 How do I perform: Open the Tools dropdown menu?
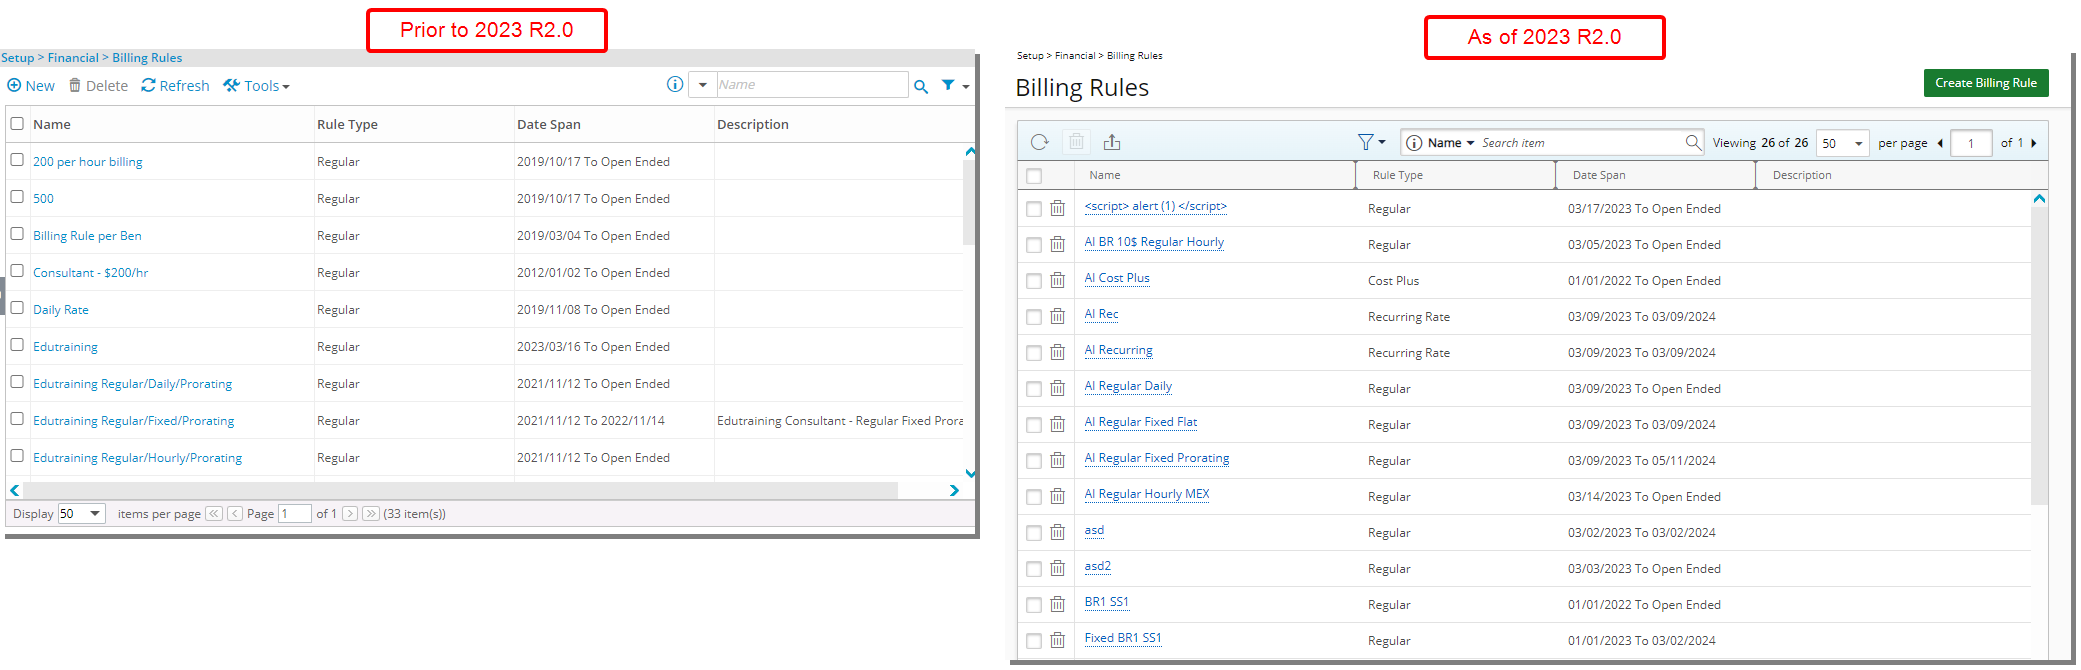coord(257,86)
